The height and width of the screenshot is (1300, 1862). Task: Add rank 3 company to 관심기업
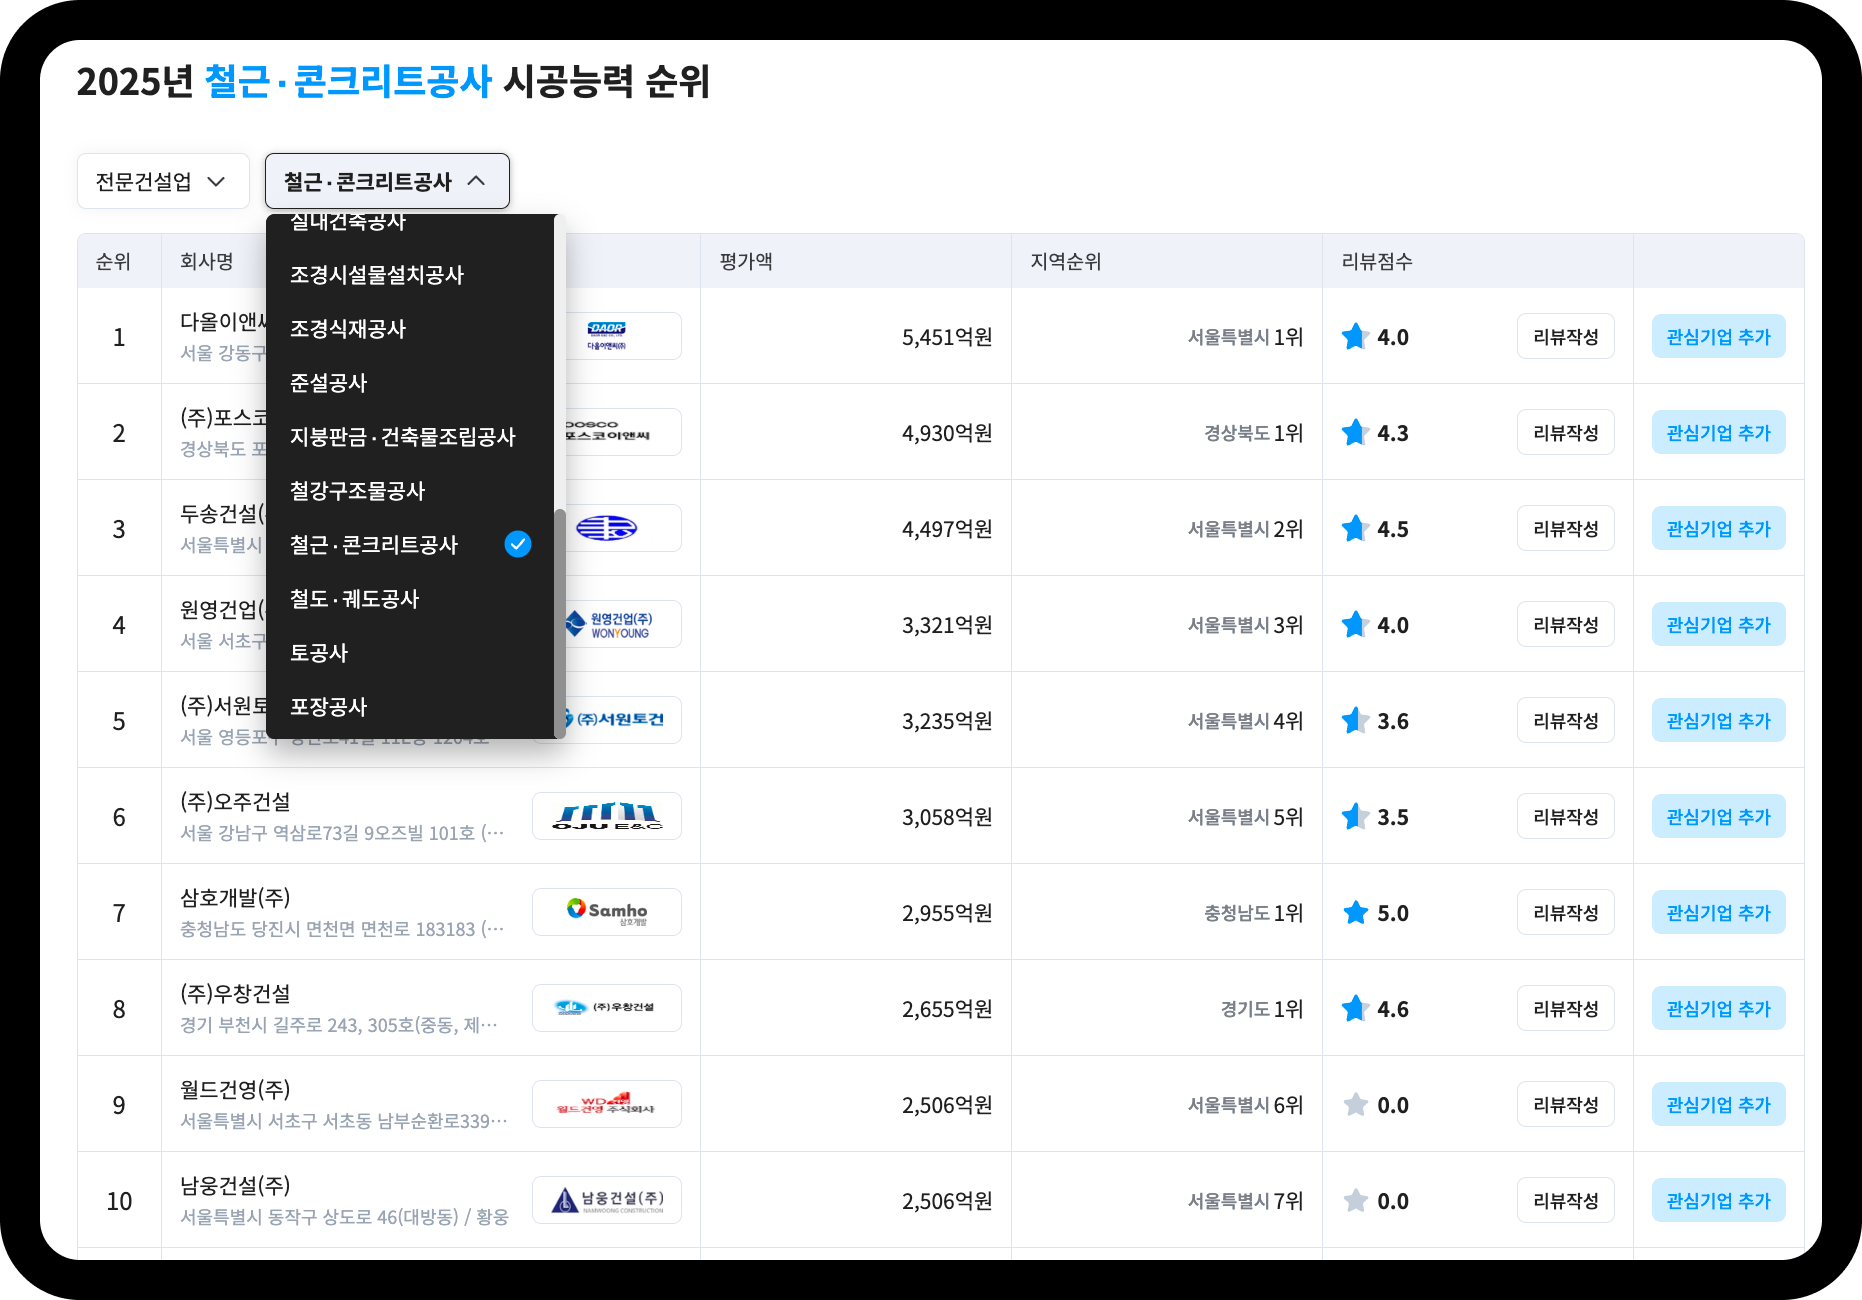(1718, 529)
